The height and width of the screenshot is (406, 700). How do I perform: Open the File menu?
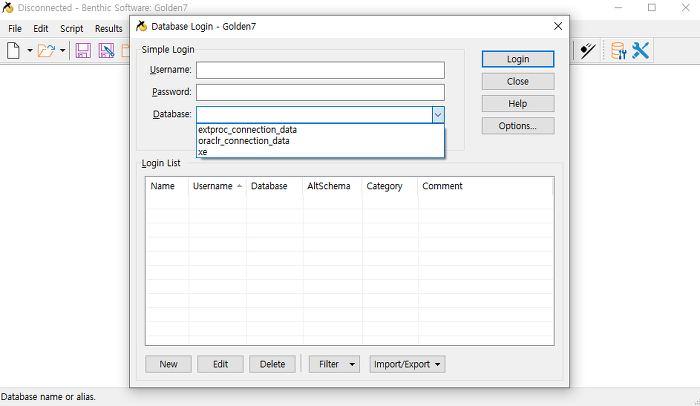click(x=15, y=29)
